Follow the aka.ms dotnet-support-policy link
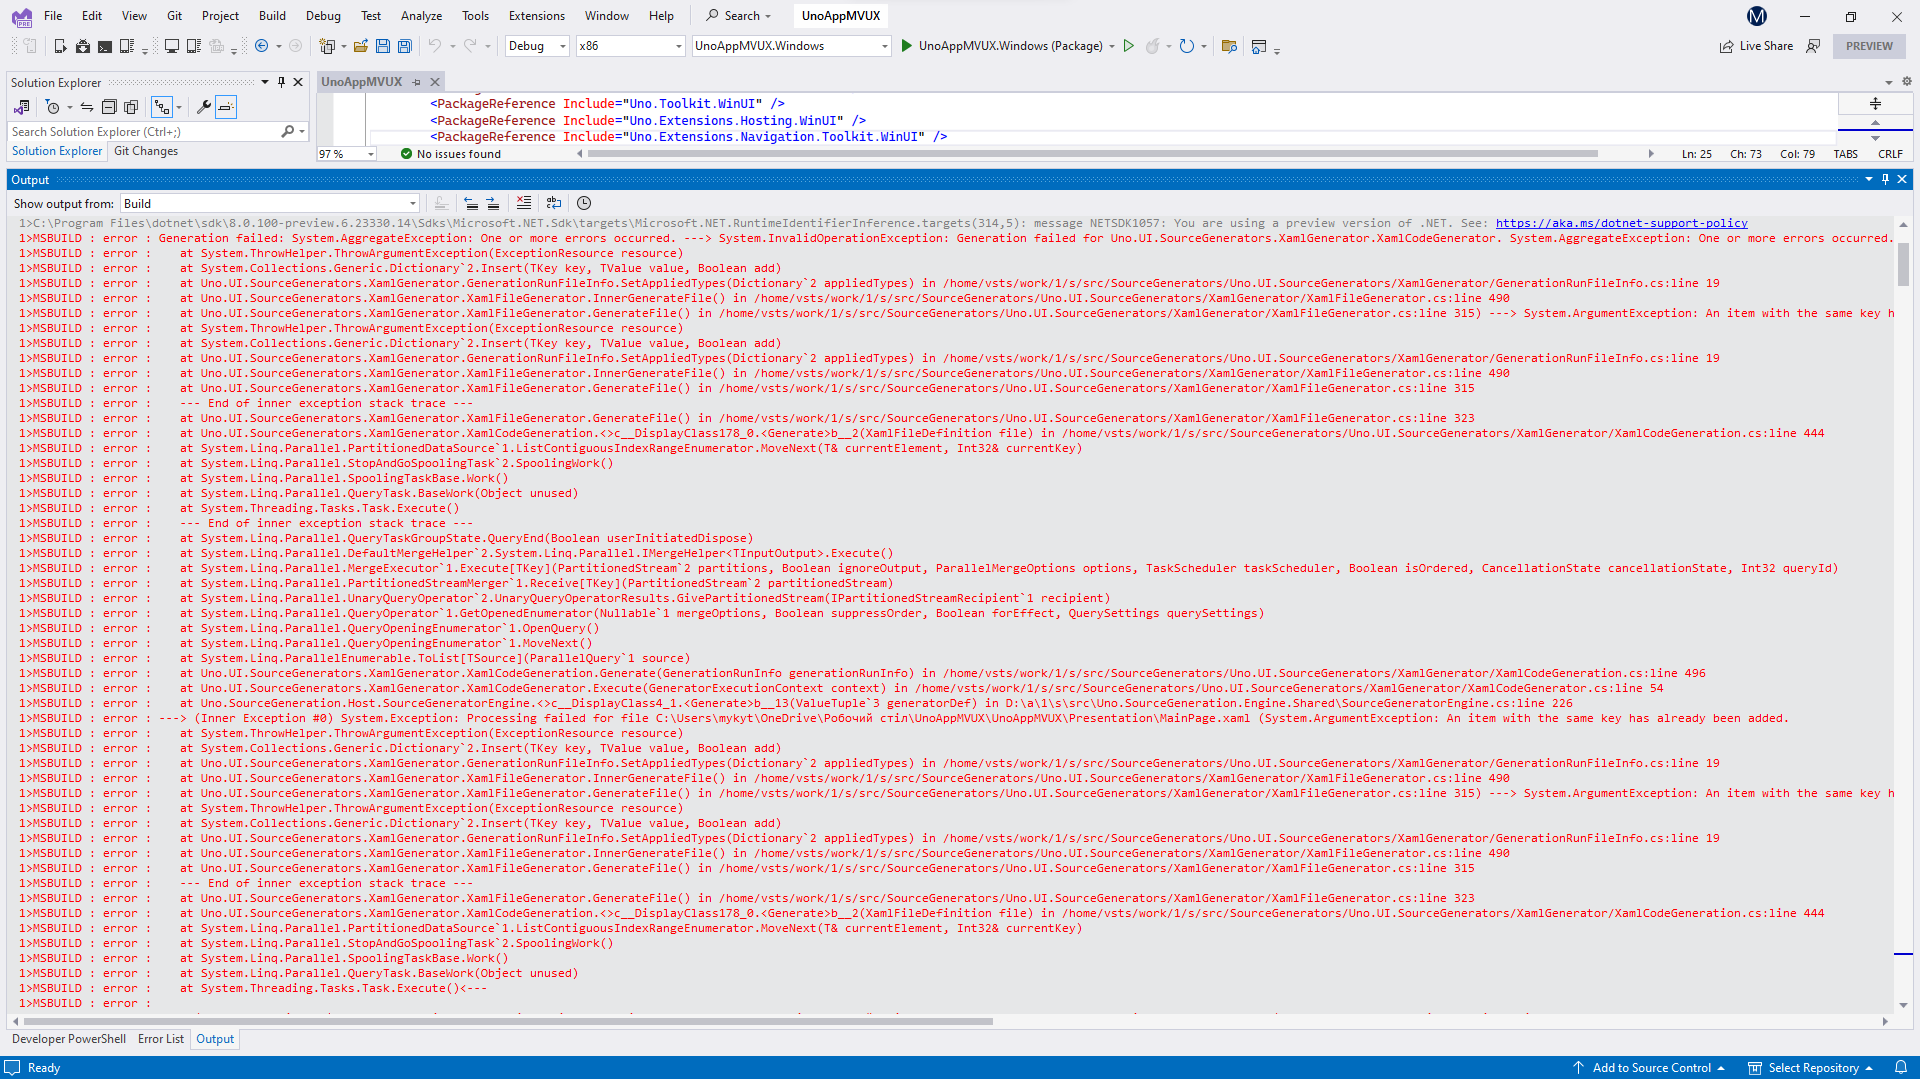The width and height of the screenshot is (1920, 1080). tap(1621, 223)
